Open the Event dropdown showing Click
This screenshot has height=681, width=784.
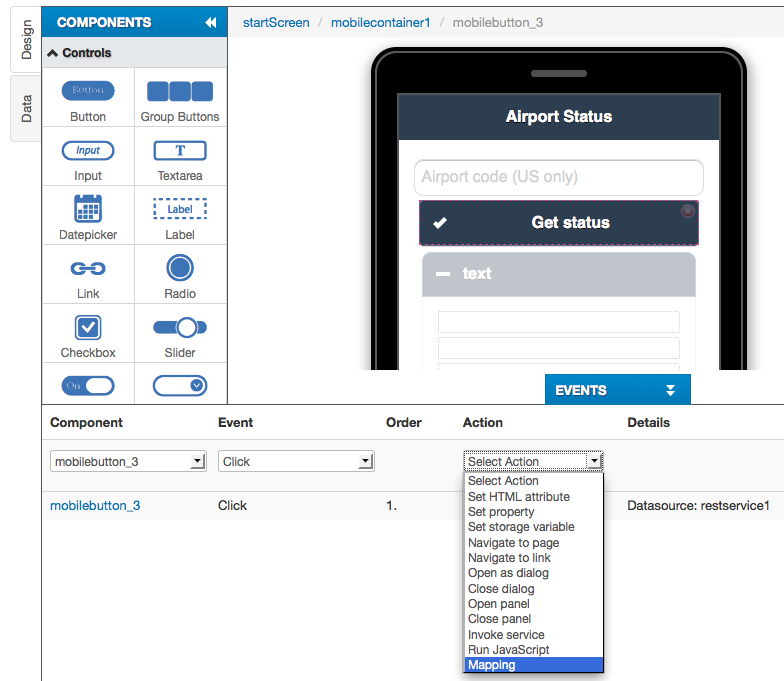click(x=296, y=461)
